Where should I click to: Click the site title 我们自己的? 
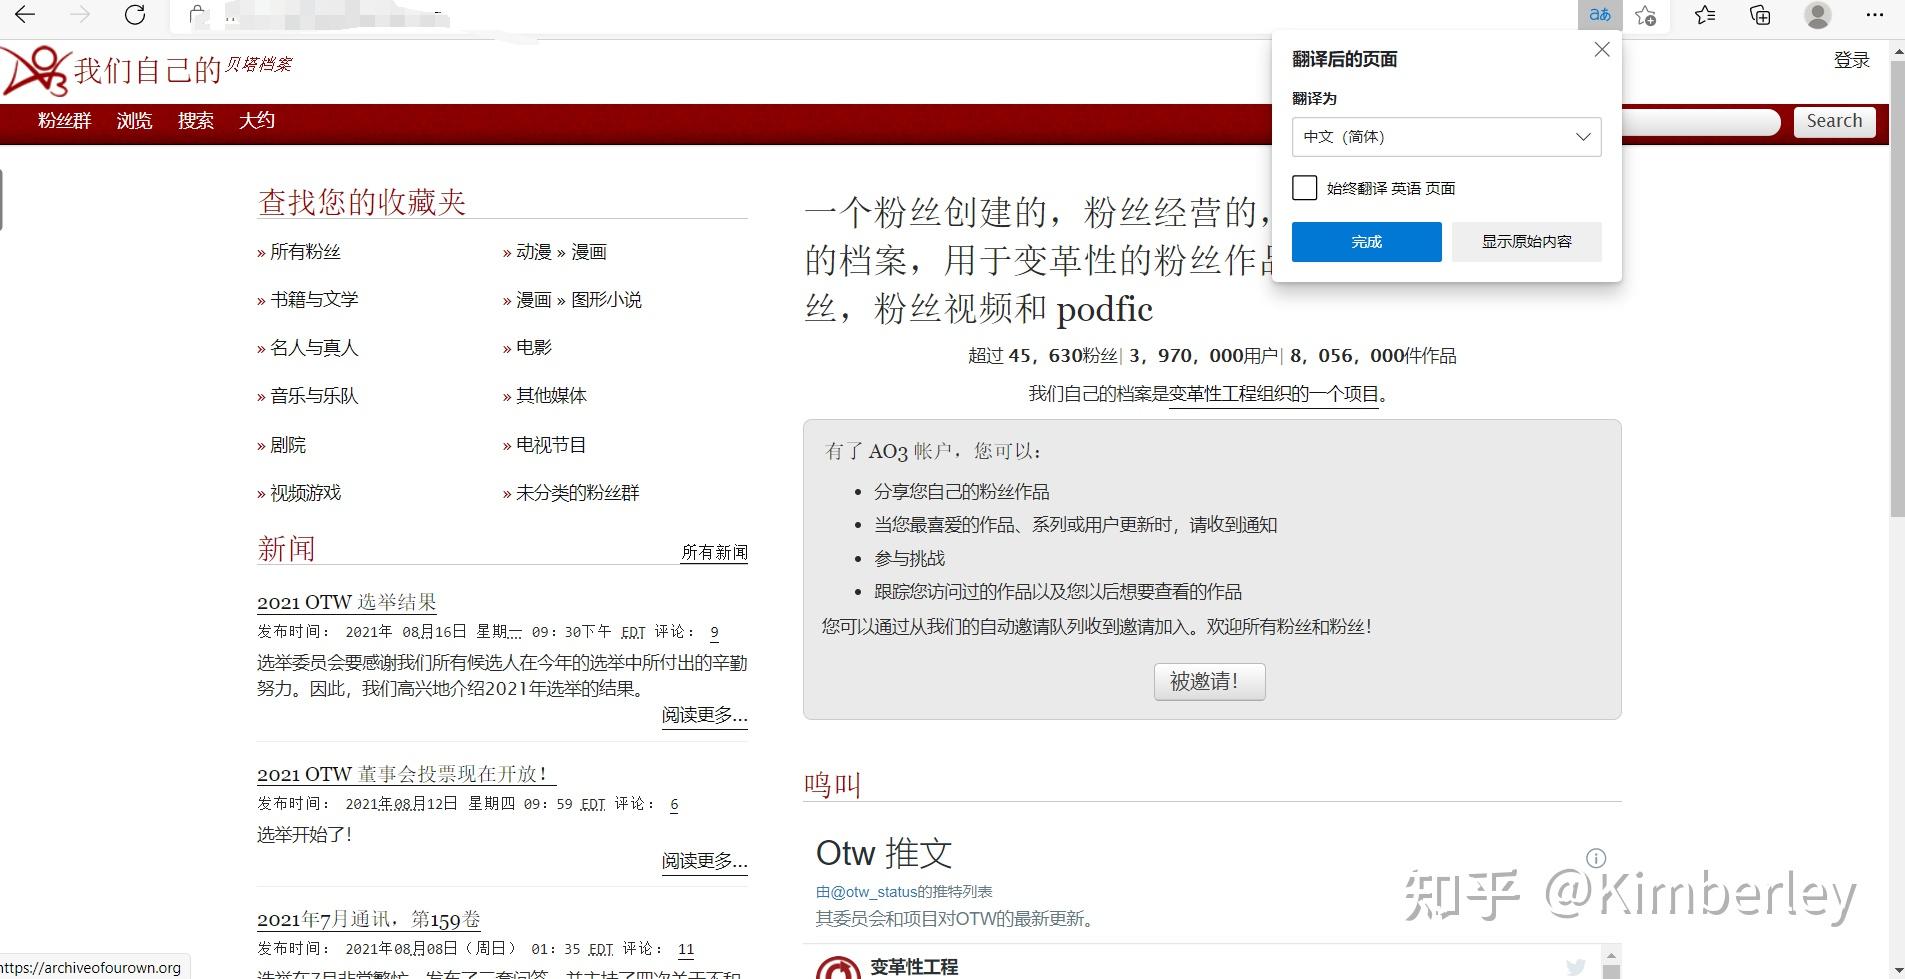click(147, 70)
